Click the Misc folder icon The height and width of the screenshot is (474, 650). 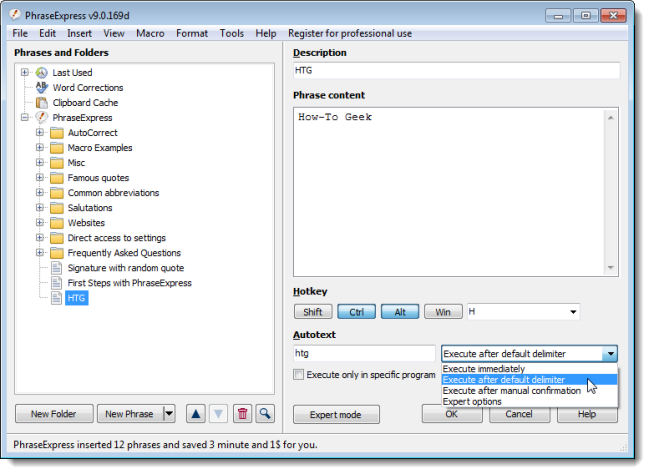(x=57, y=163)
